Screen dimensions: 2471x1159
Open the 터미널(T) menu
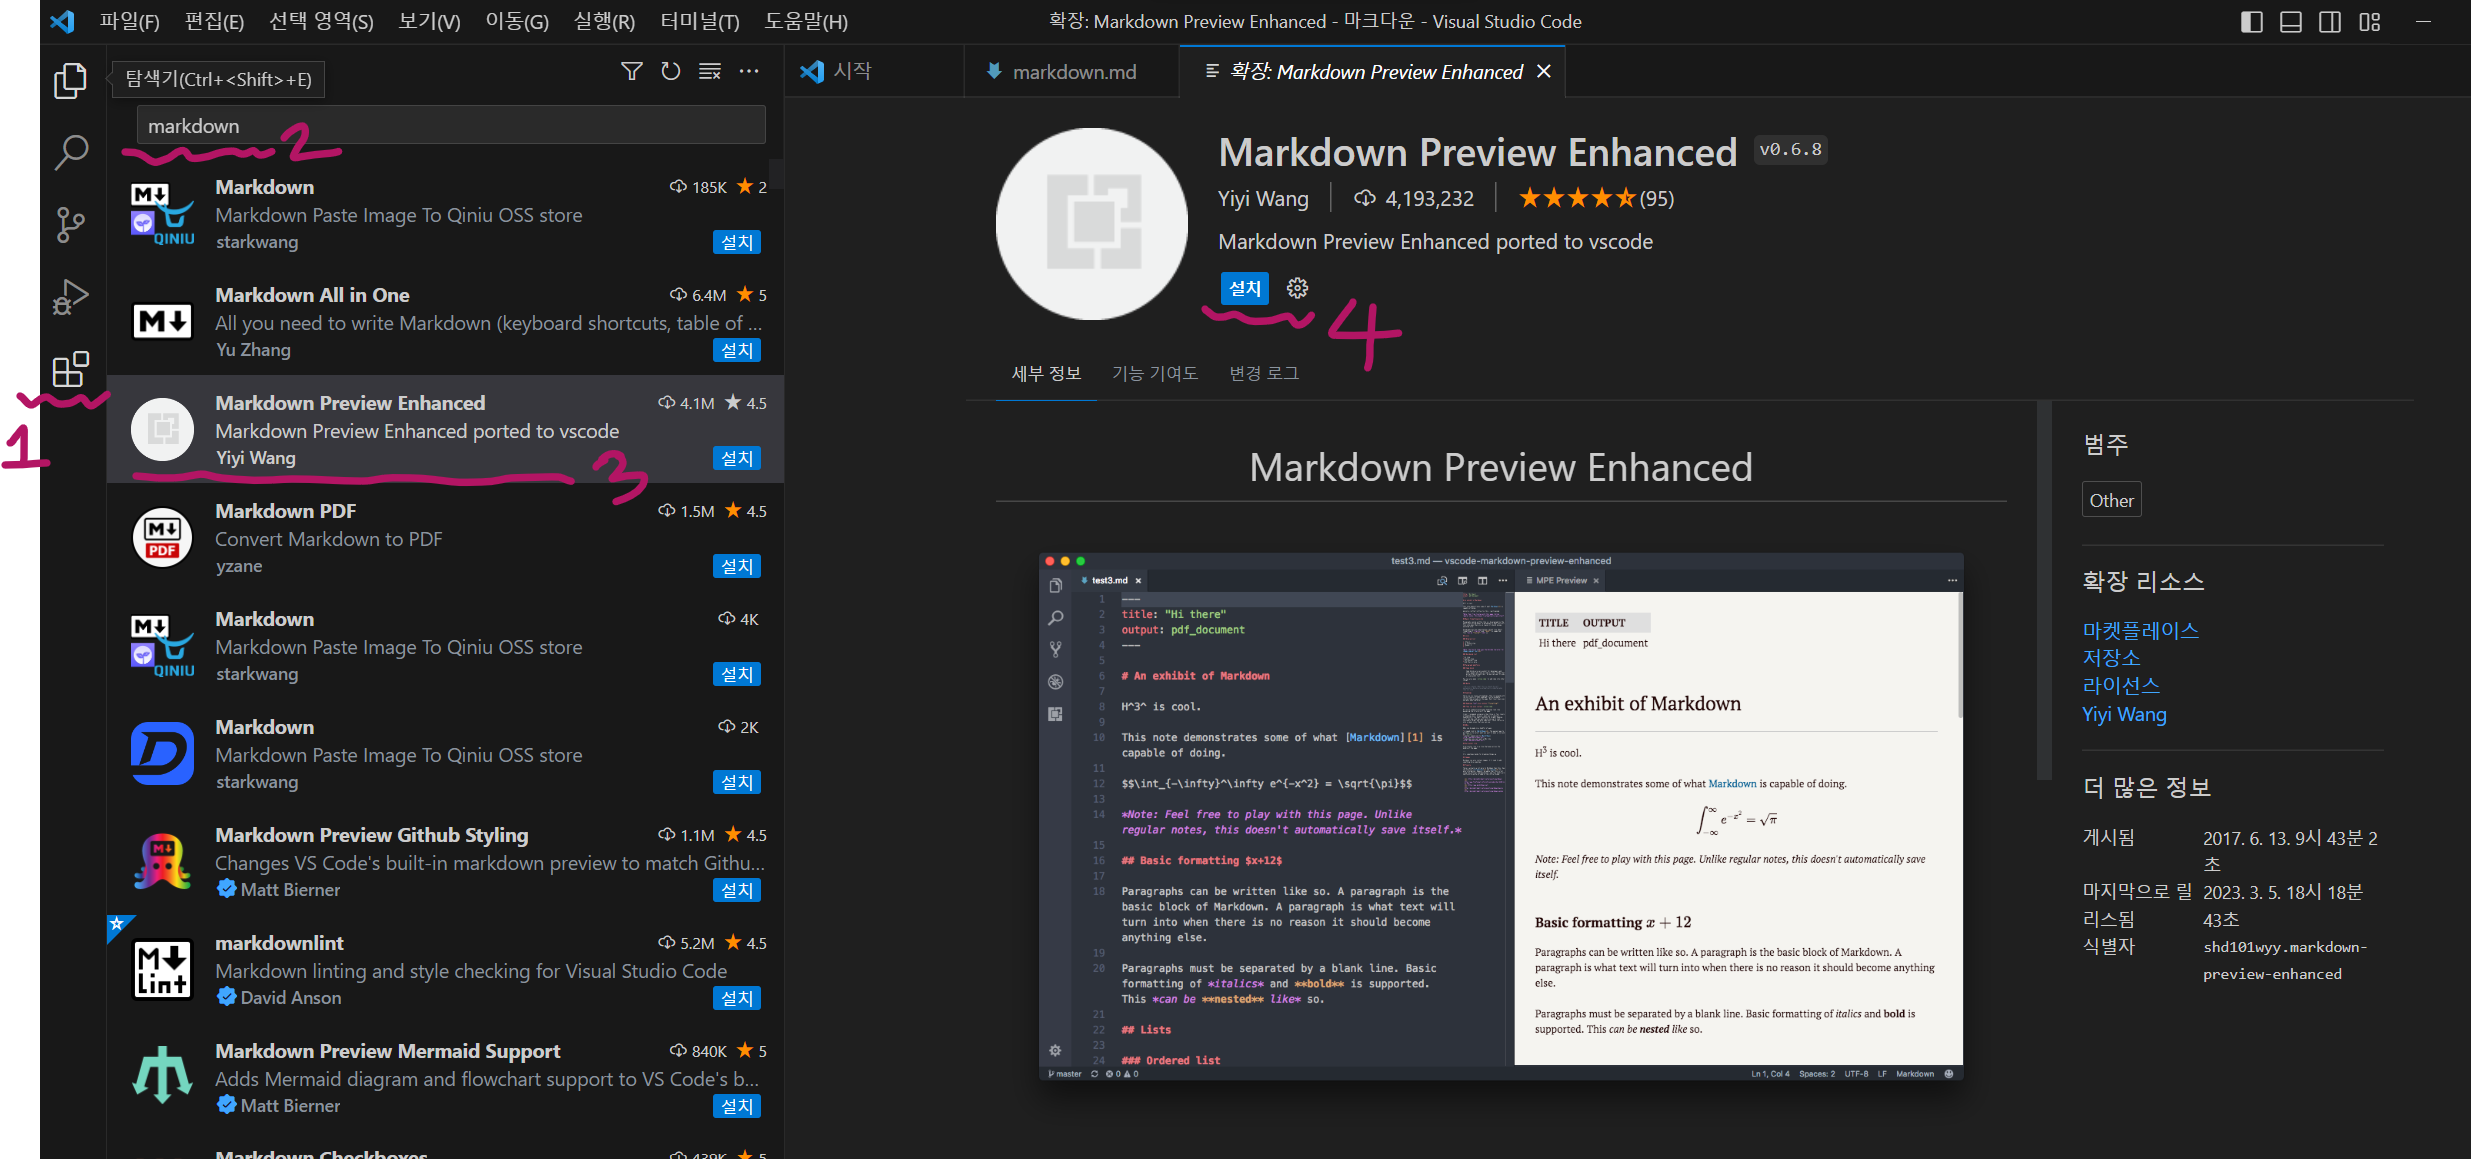[x=699, y=22]
